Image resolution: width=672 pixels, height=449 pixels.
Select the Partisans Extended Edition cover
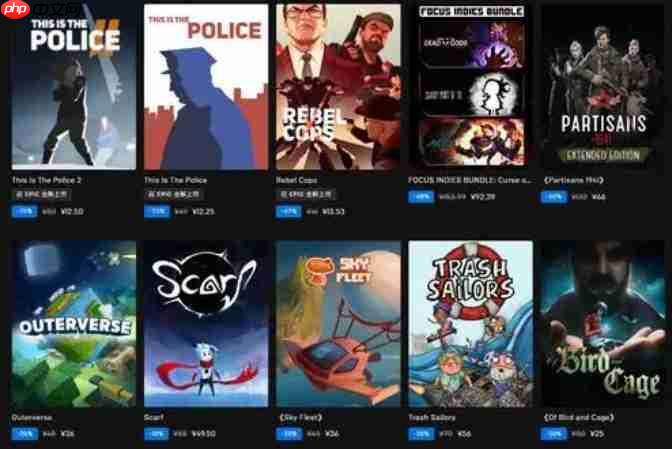tap(603, 87)
